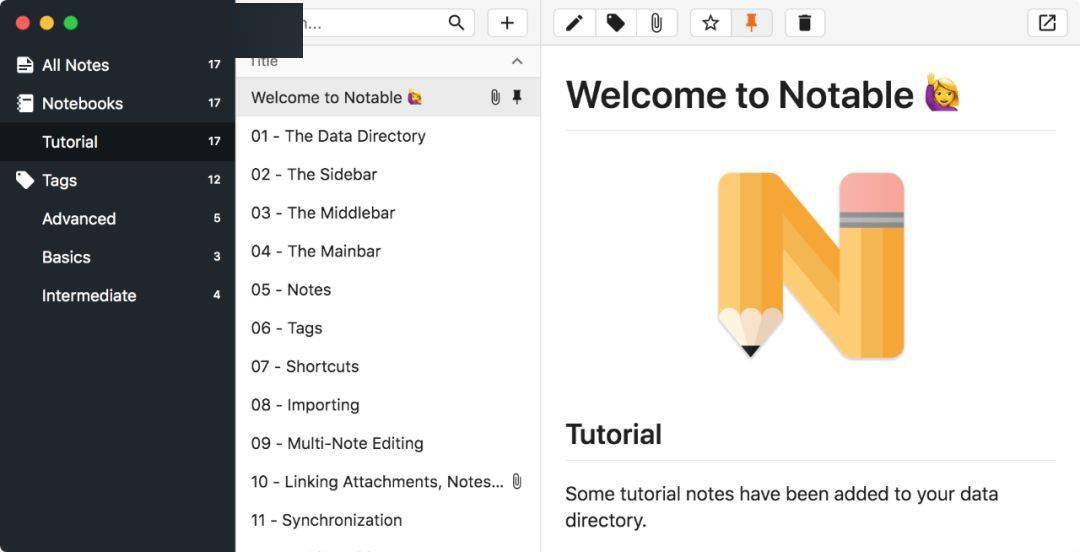
Task: Filter by the Intermediate tag
Action: (x=118, y=296)
